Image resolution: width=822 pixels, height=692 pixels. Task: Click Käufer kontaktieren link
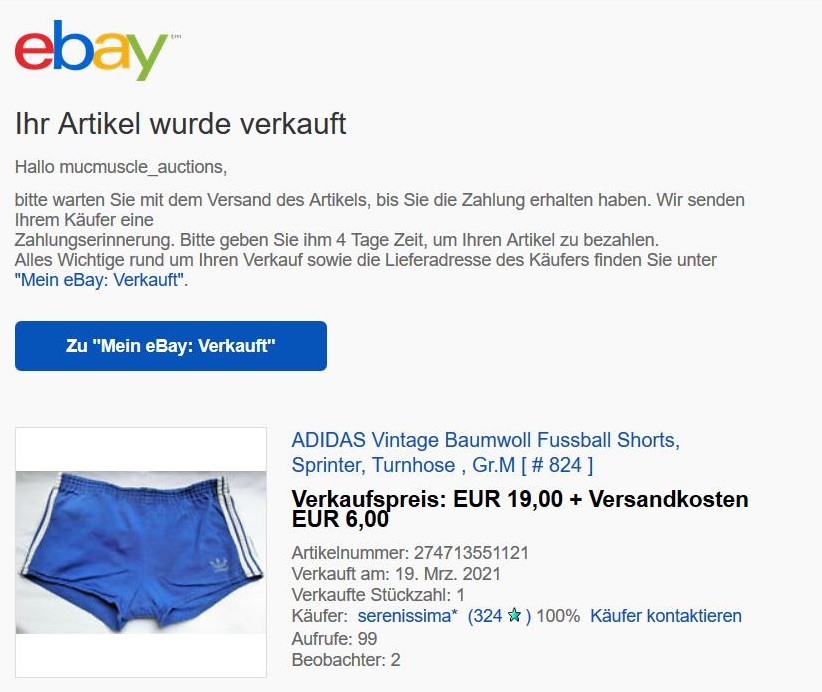(666, 615)
